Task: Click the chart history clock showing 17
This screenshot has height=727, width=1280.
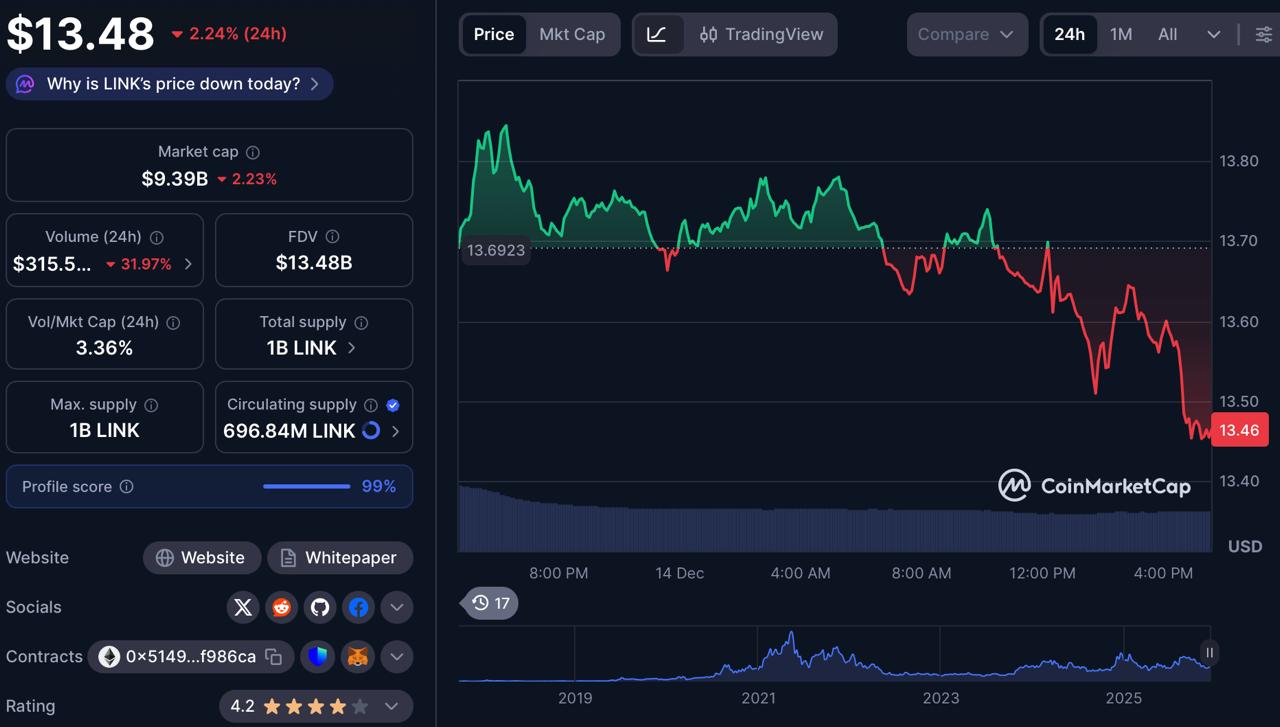Action: 489,603
